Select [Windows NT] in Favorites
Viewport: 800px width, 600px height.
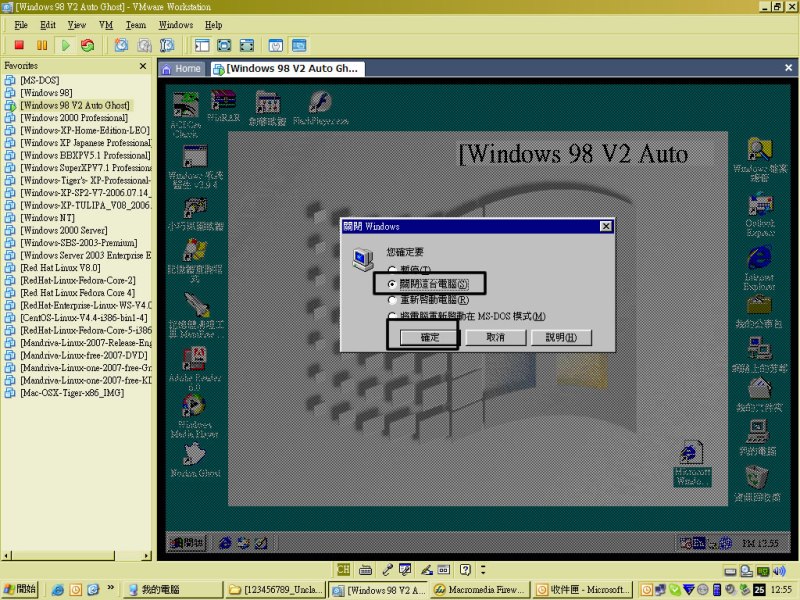coord(47,218)
